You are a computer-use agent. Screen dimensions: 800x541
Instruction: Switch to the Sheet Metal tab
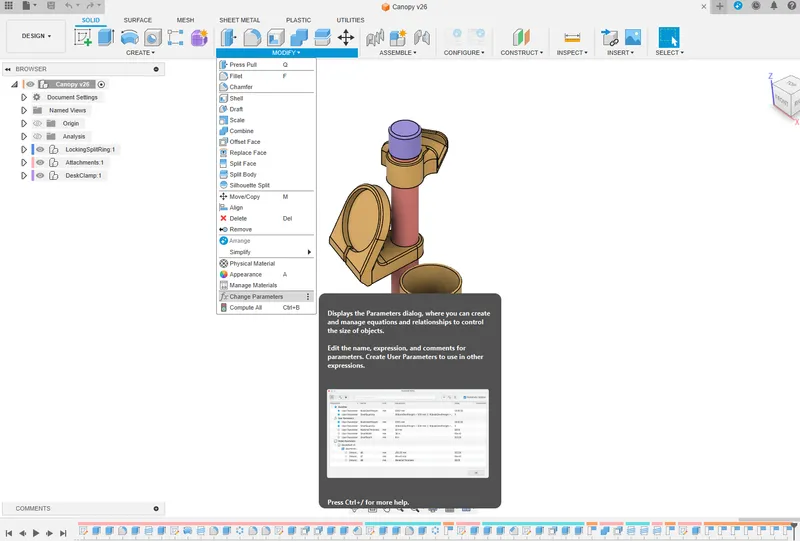239,20
